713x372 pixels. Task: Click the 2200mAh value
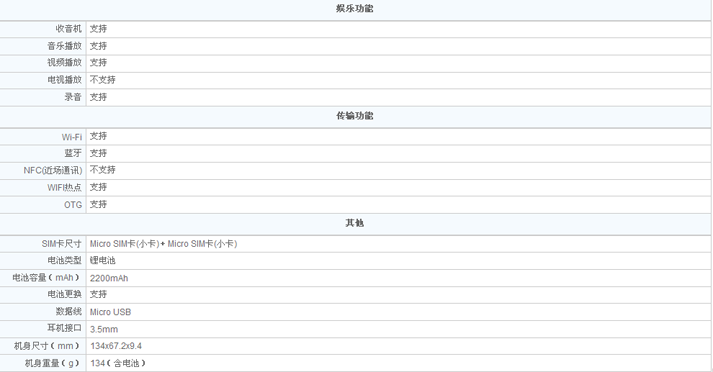coord(109,278)
